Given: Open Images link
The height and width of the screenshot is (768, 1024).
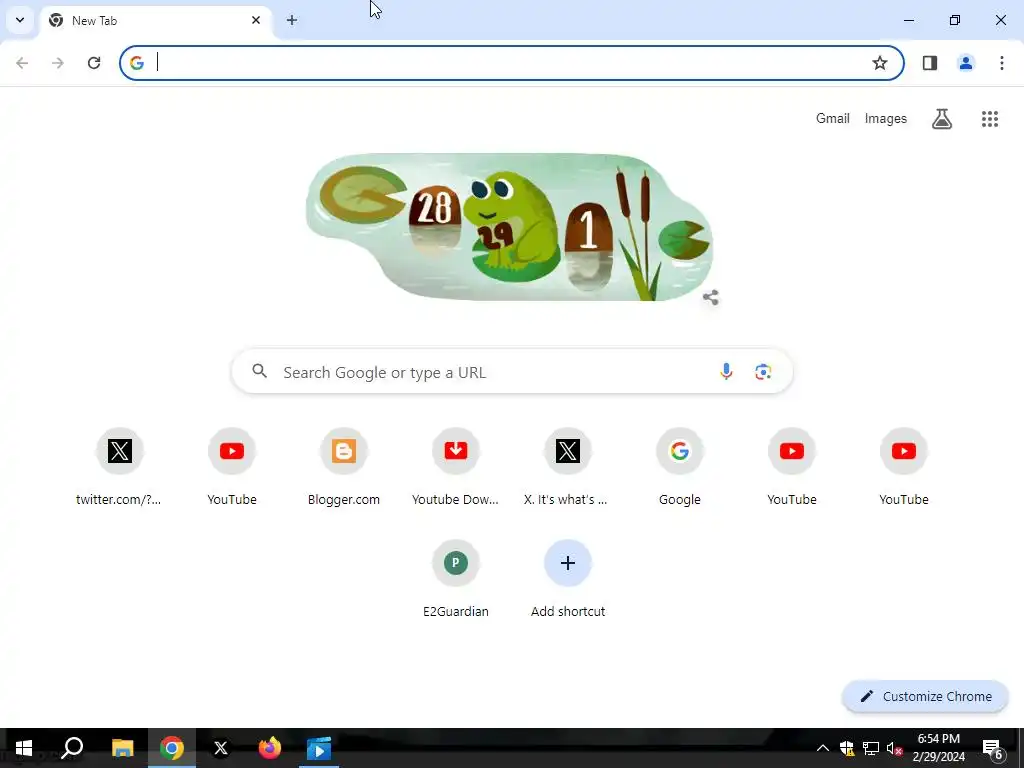Looking at the screenshot, I should tap(886, 118).
